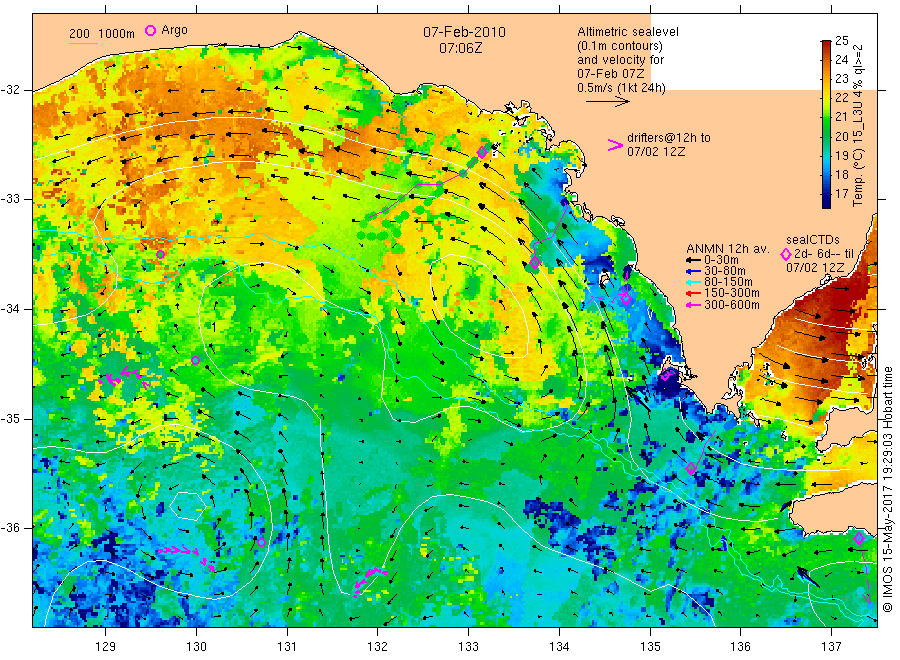Image resolution: width=900 pixels, height=660 pixels.
Task: Click the 'sealCTDs' legend label
Action: 813,240
